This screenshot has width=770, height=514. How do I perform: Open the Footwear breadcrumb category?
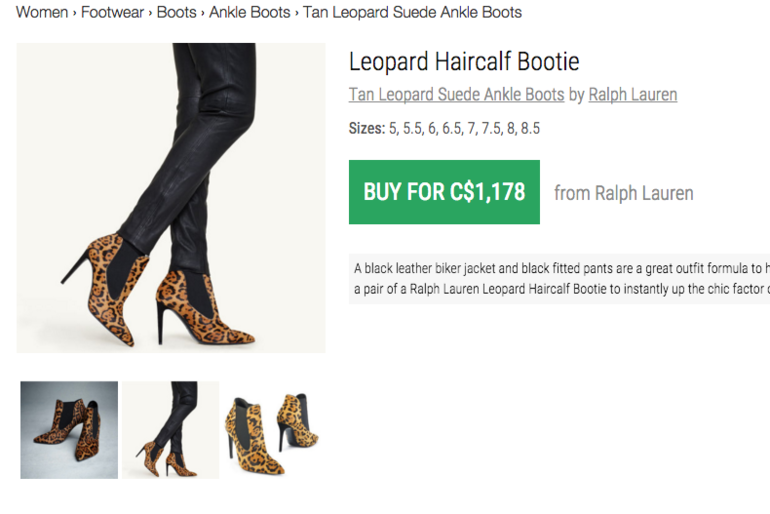pyautogui.click(x=114, y=13)
